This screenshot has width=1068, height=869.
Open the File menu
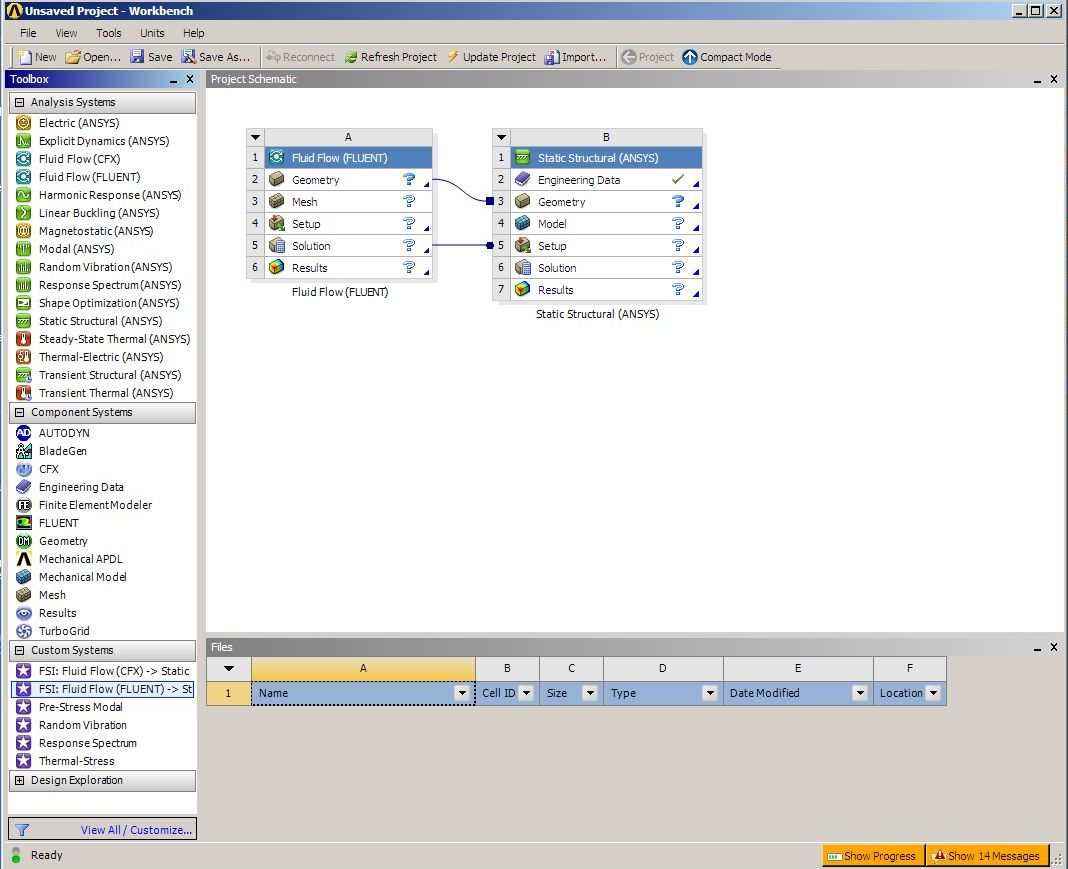[28, 33]
